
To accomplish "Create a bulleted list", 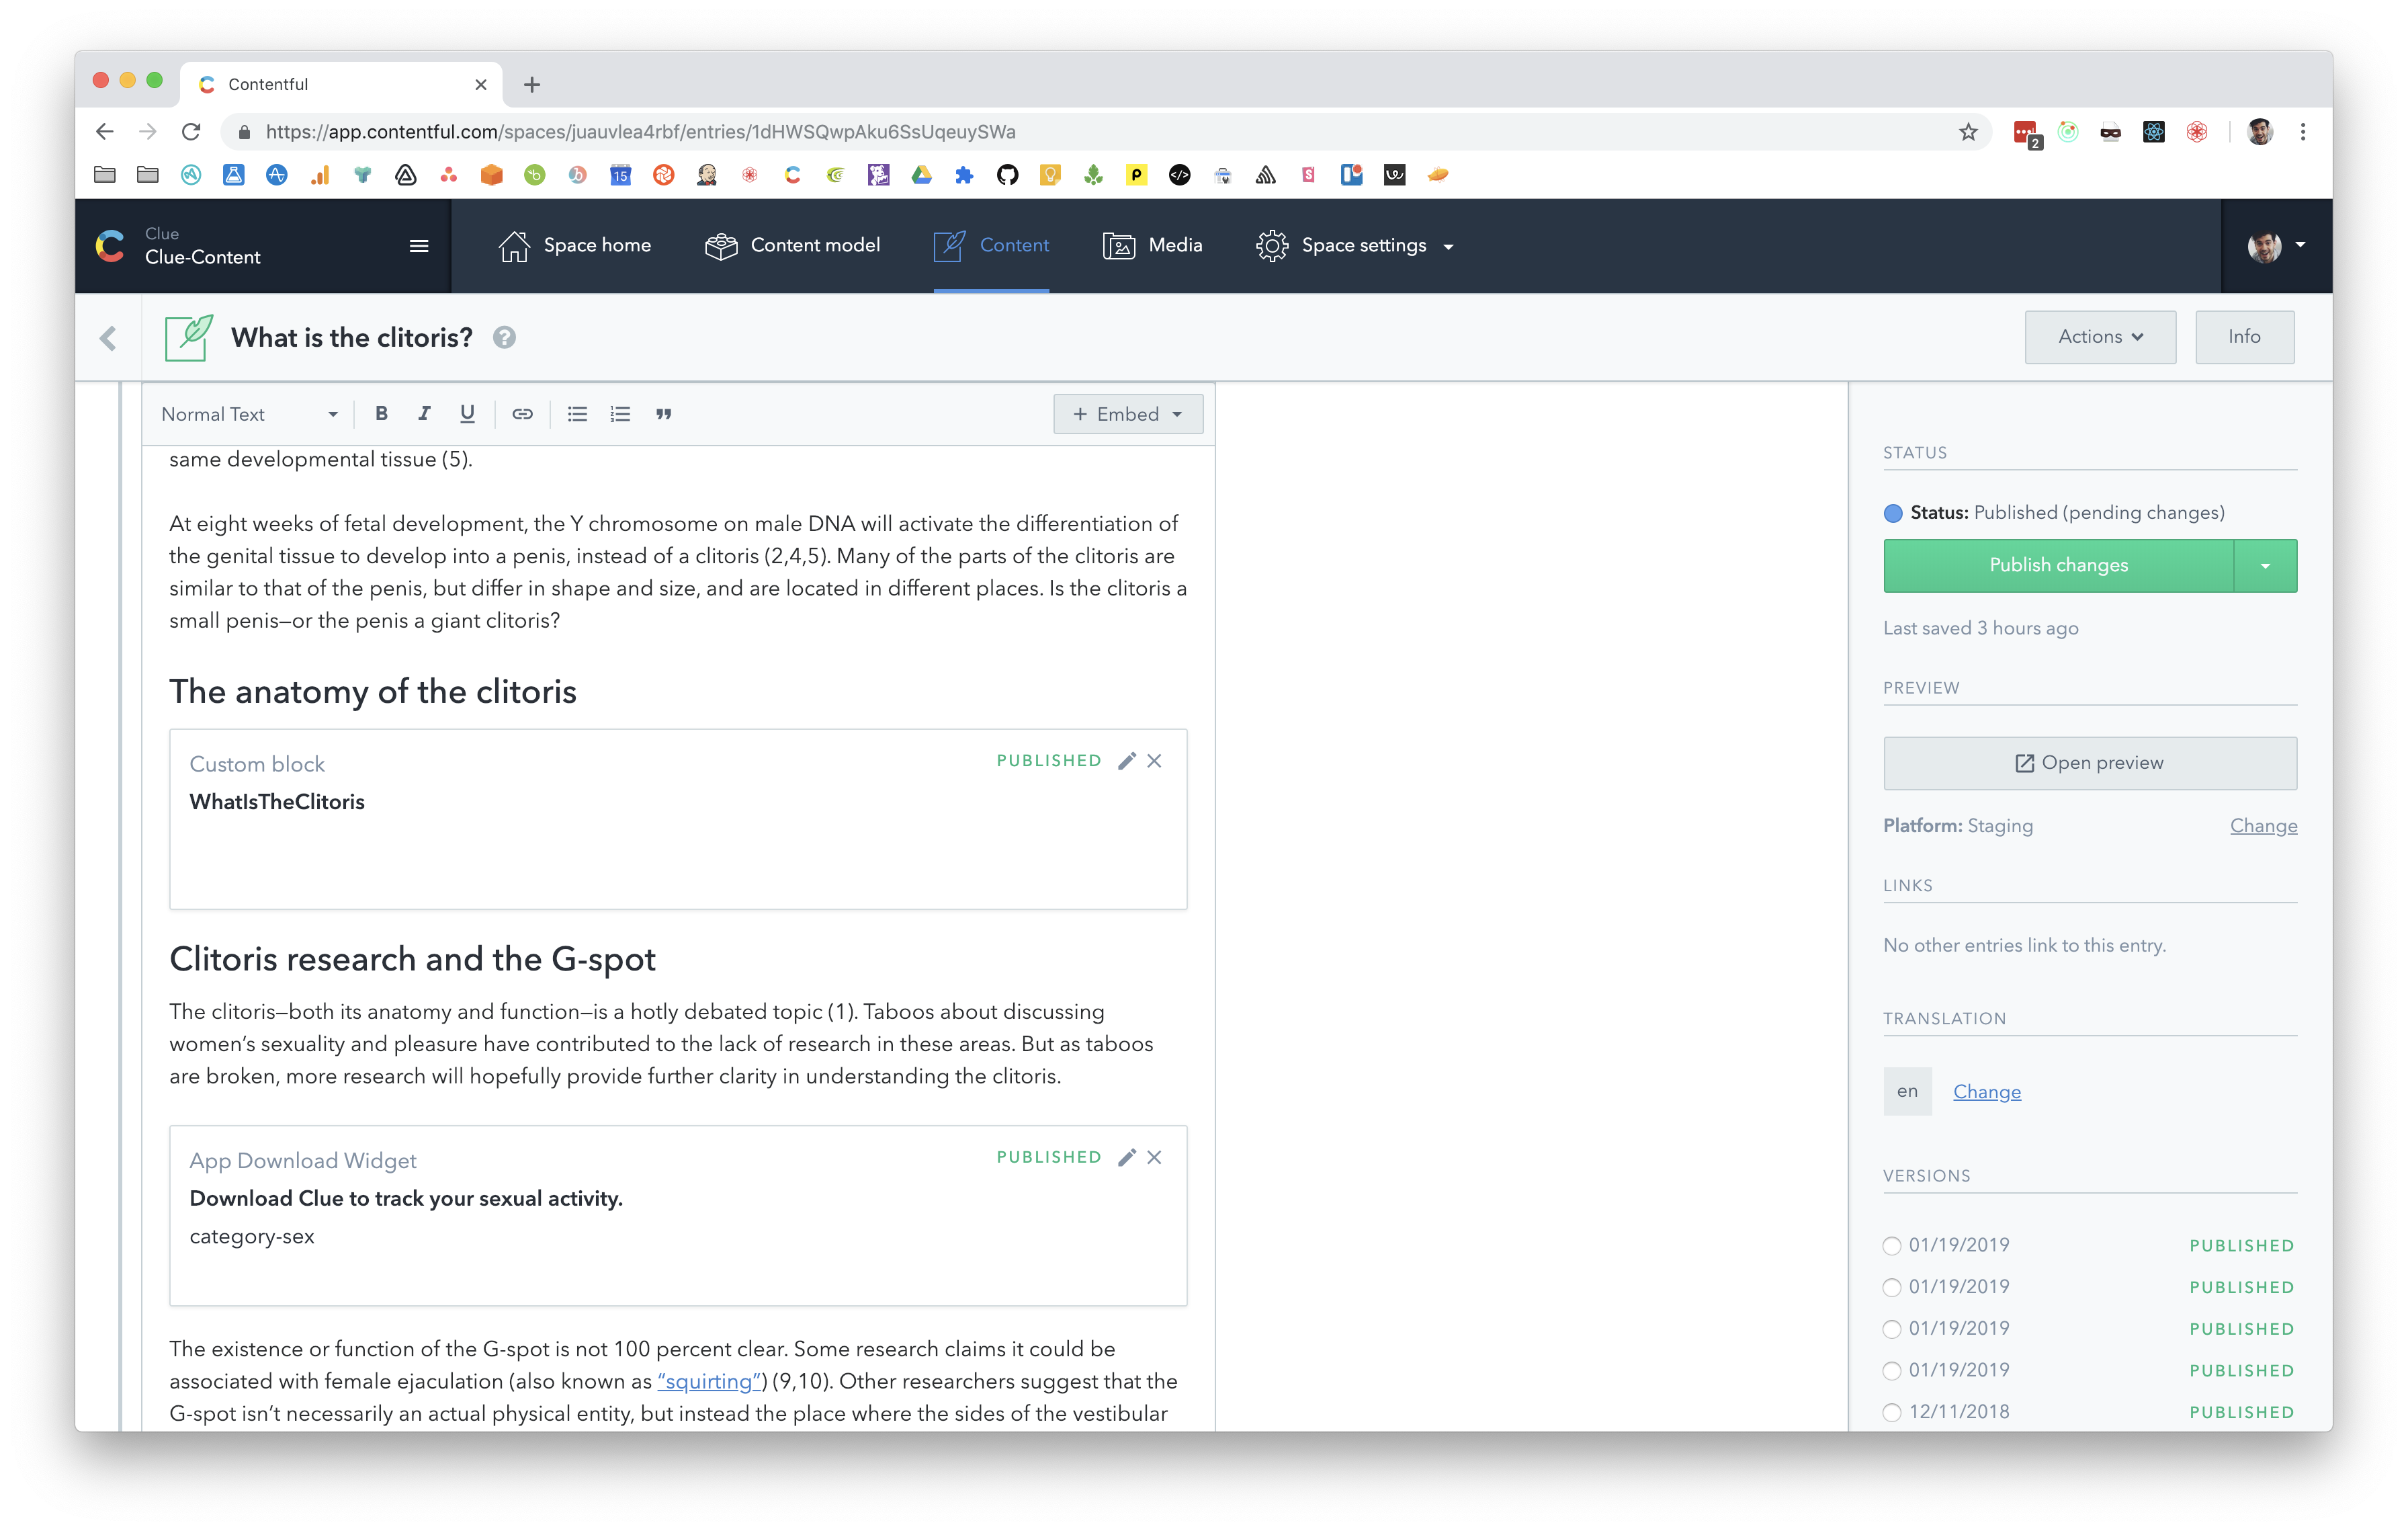I will pyautogui.click(x=577, y=414).
